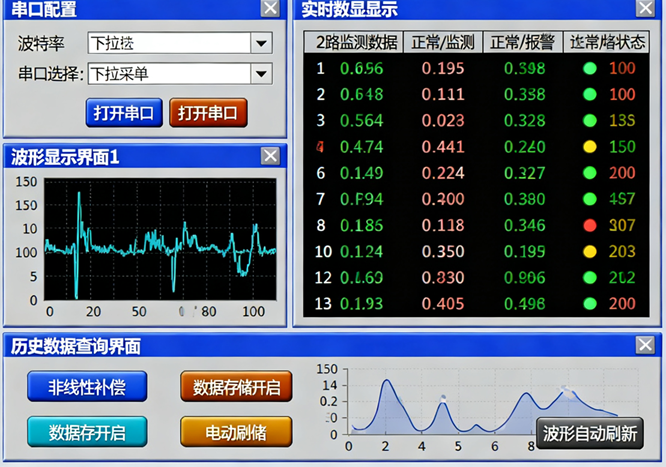Close the 波形显示界面1 panel
The image size is (666, 467).
tap(270, 156)
